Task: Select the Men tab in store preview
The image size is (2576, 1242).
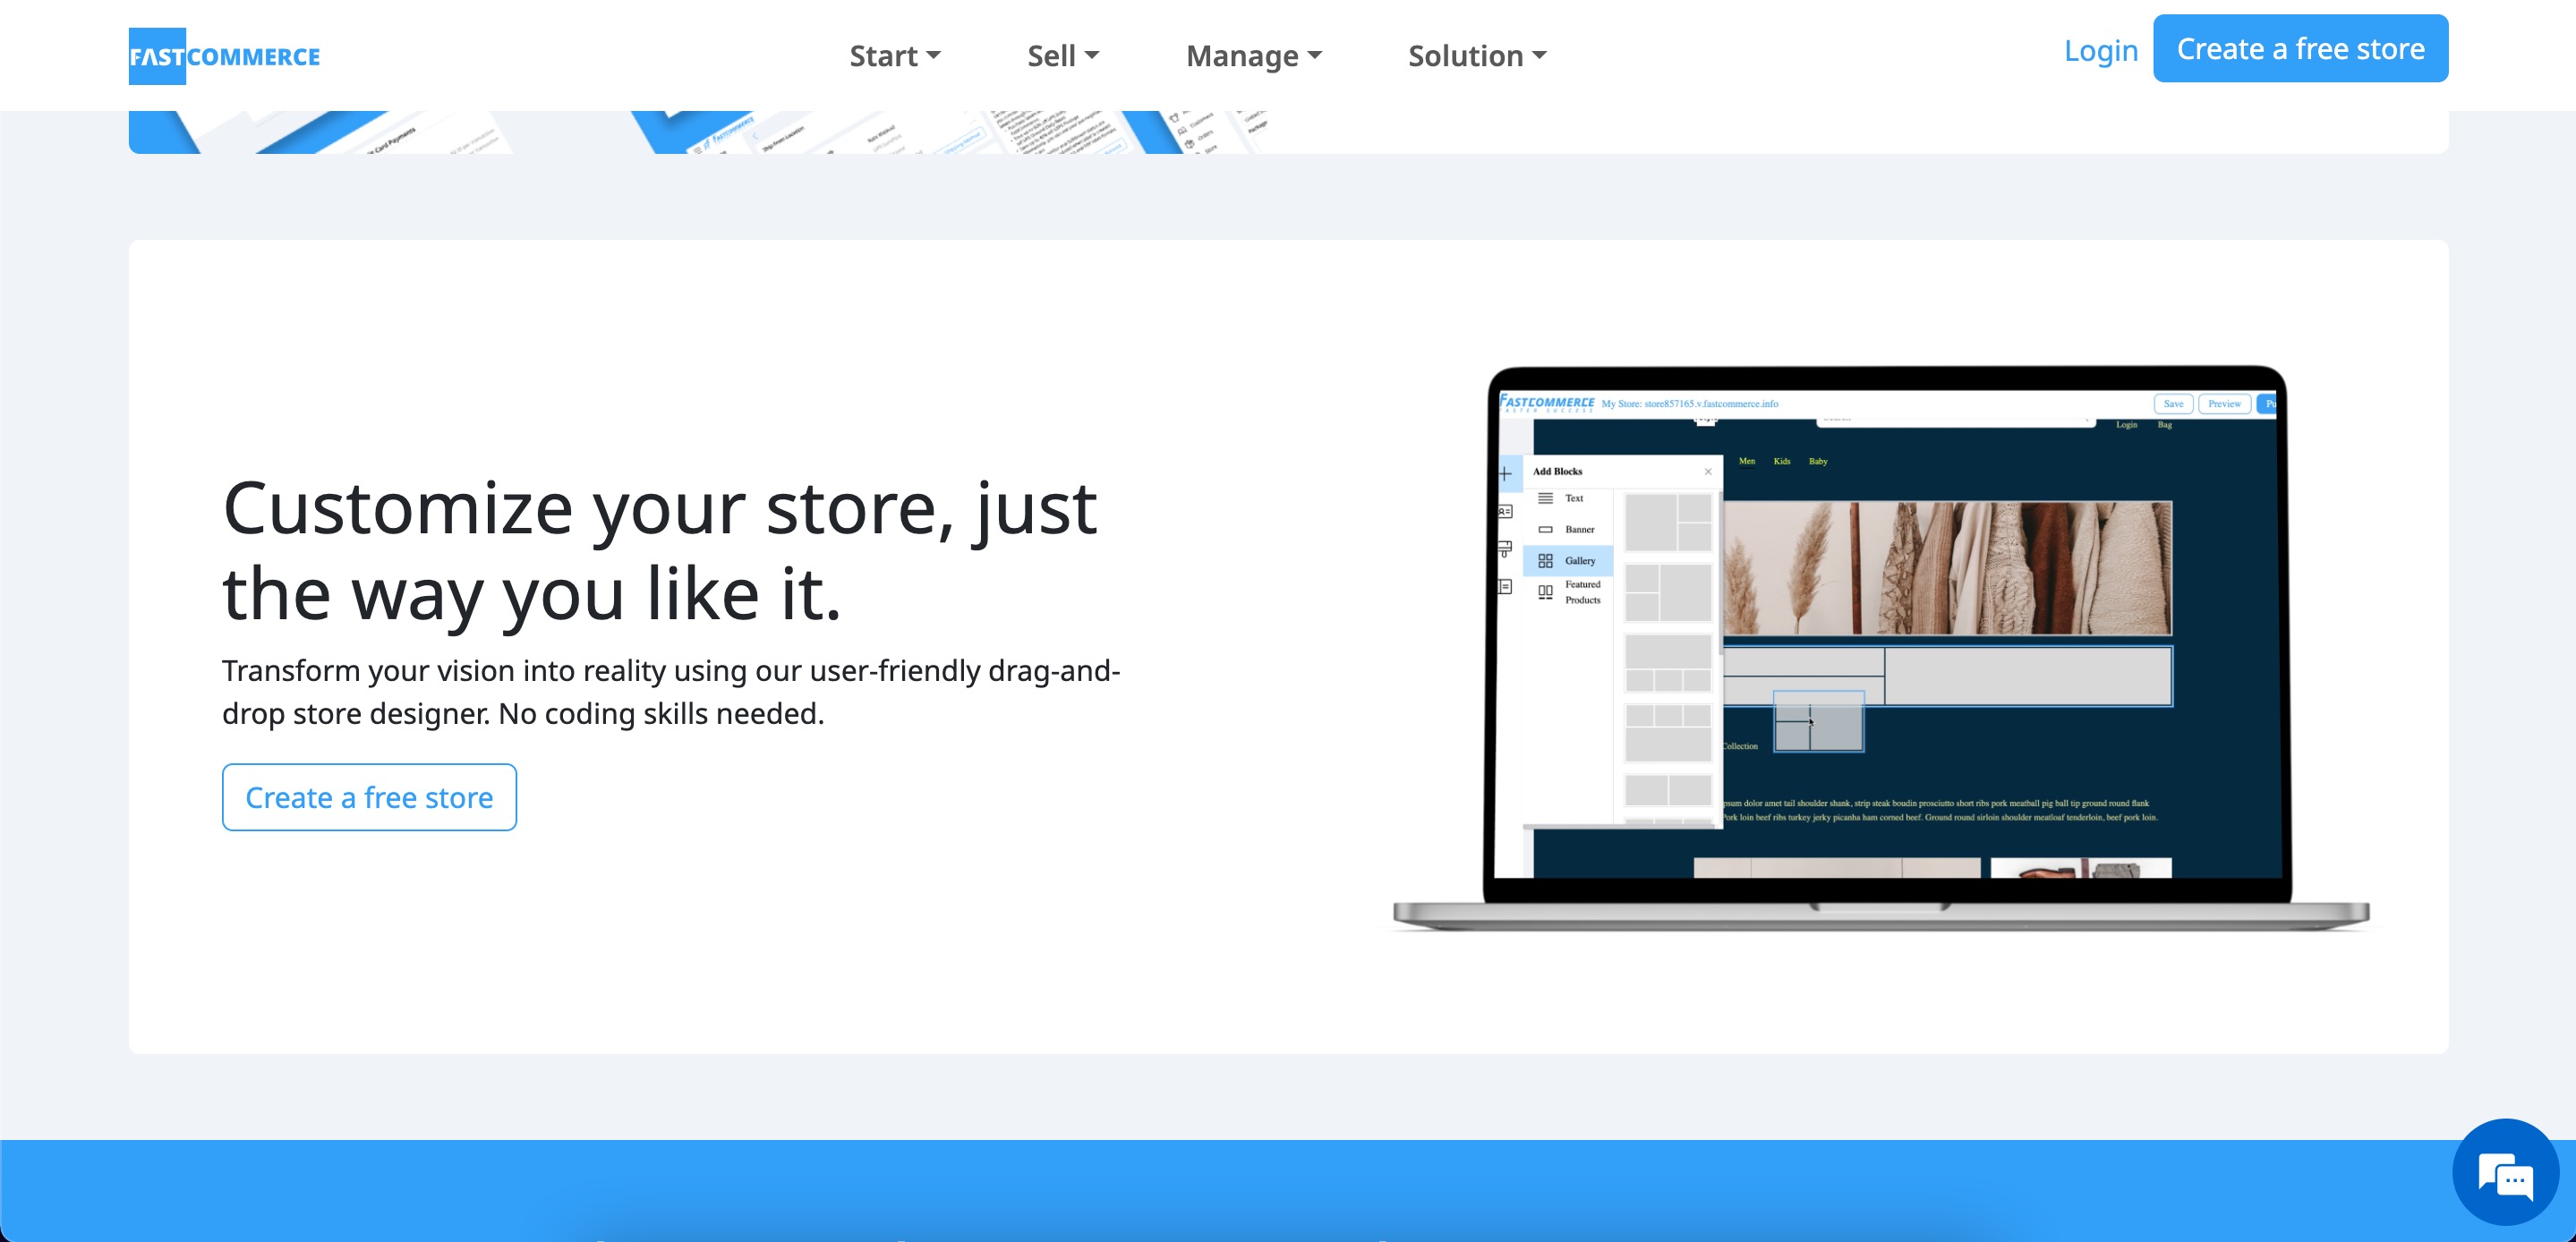Action: 1746,460
